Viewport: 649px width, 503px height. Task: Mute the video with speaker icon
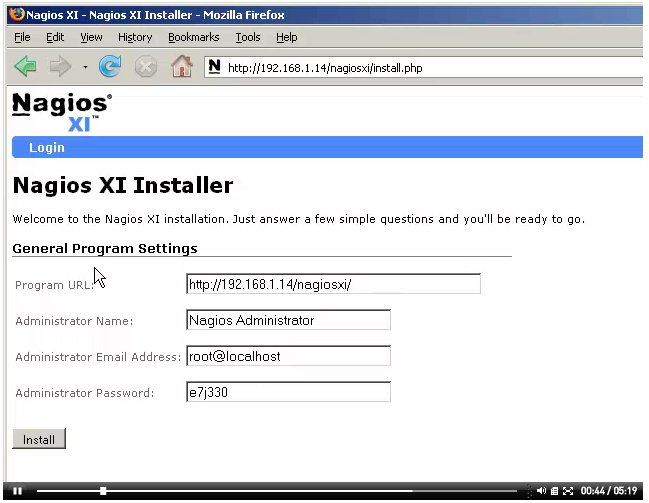pos(541,491)
